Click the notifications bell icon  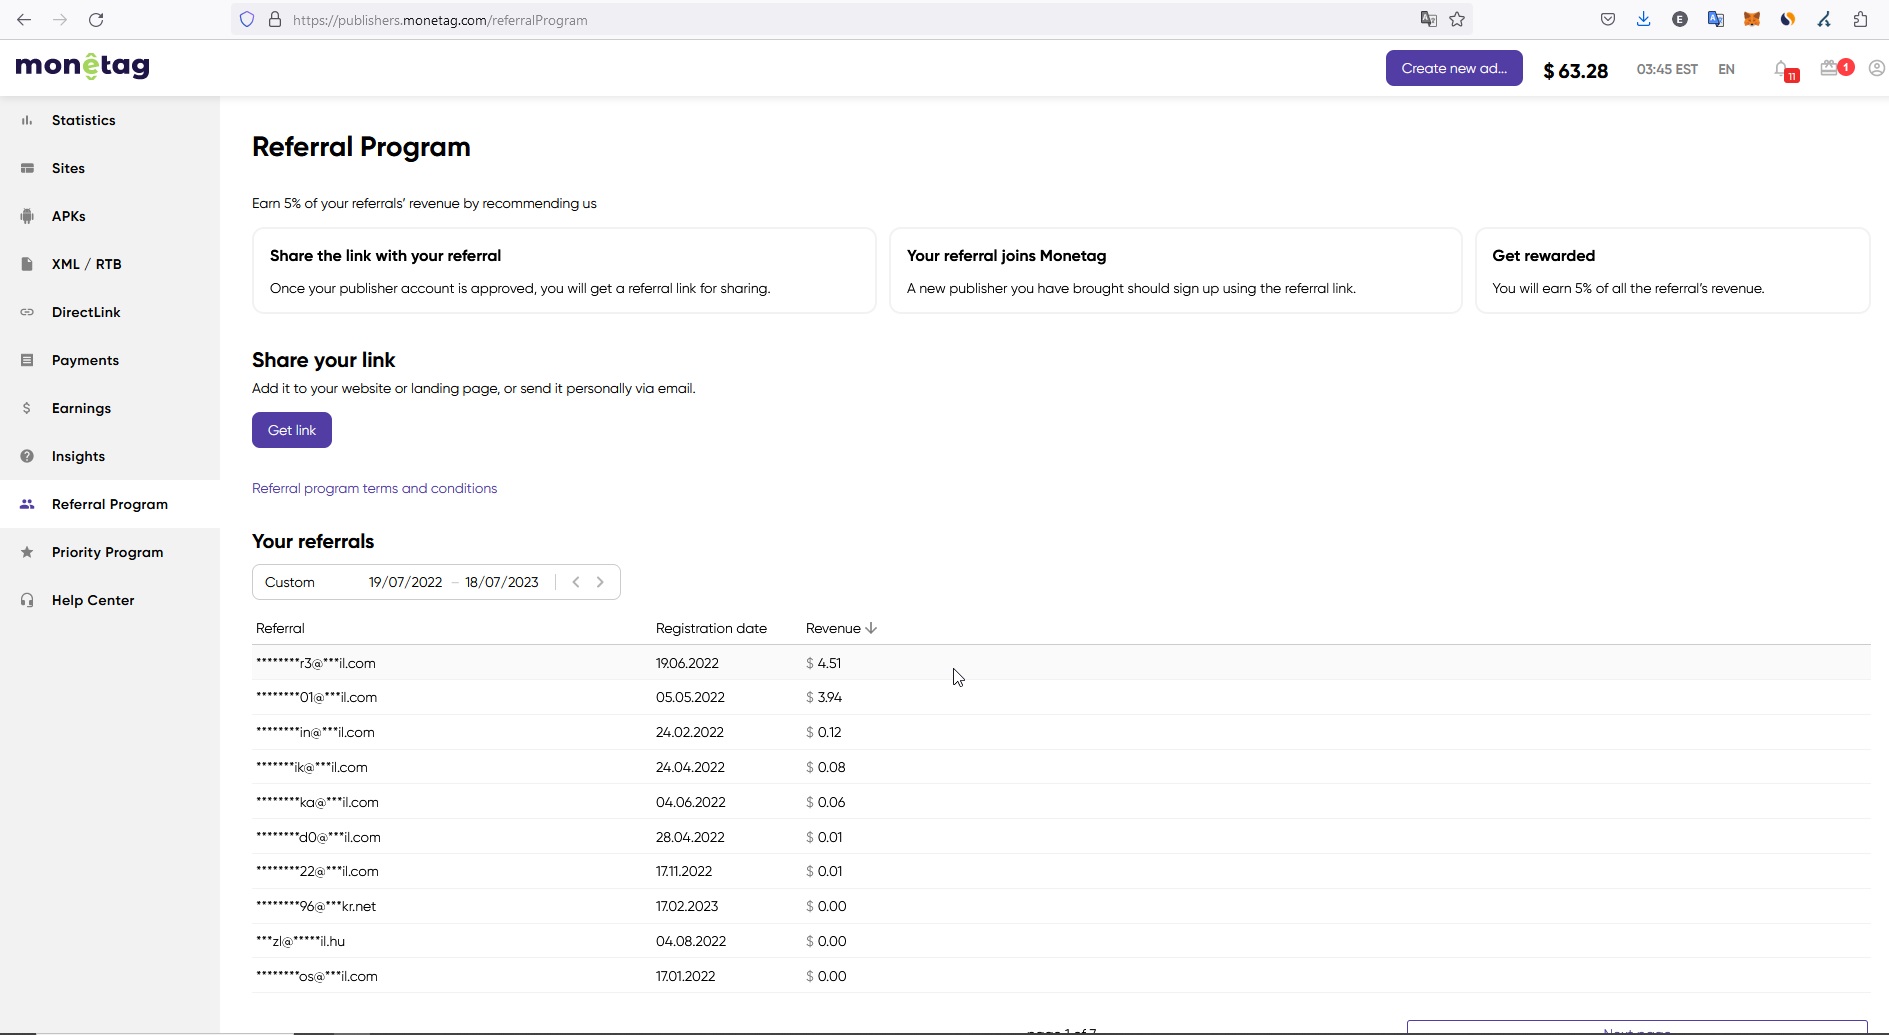click(1782, 69)
